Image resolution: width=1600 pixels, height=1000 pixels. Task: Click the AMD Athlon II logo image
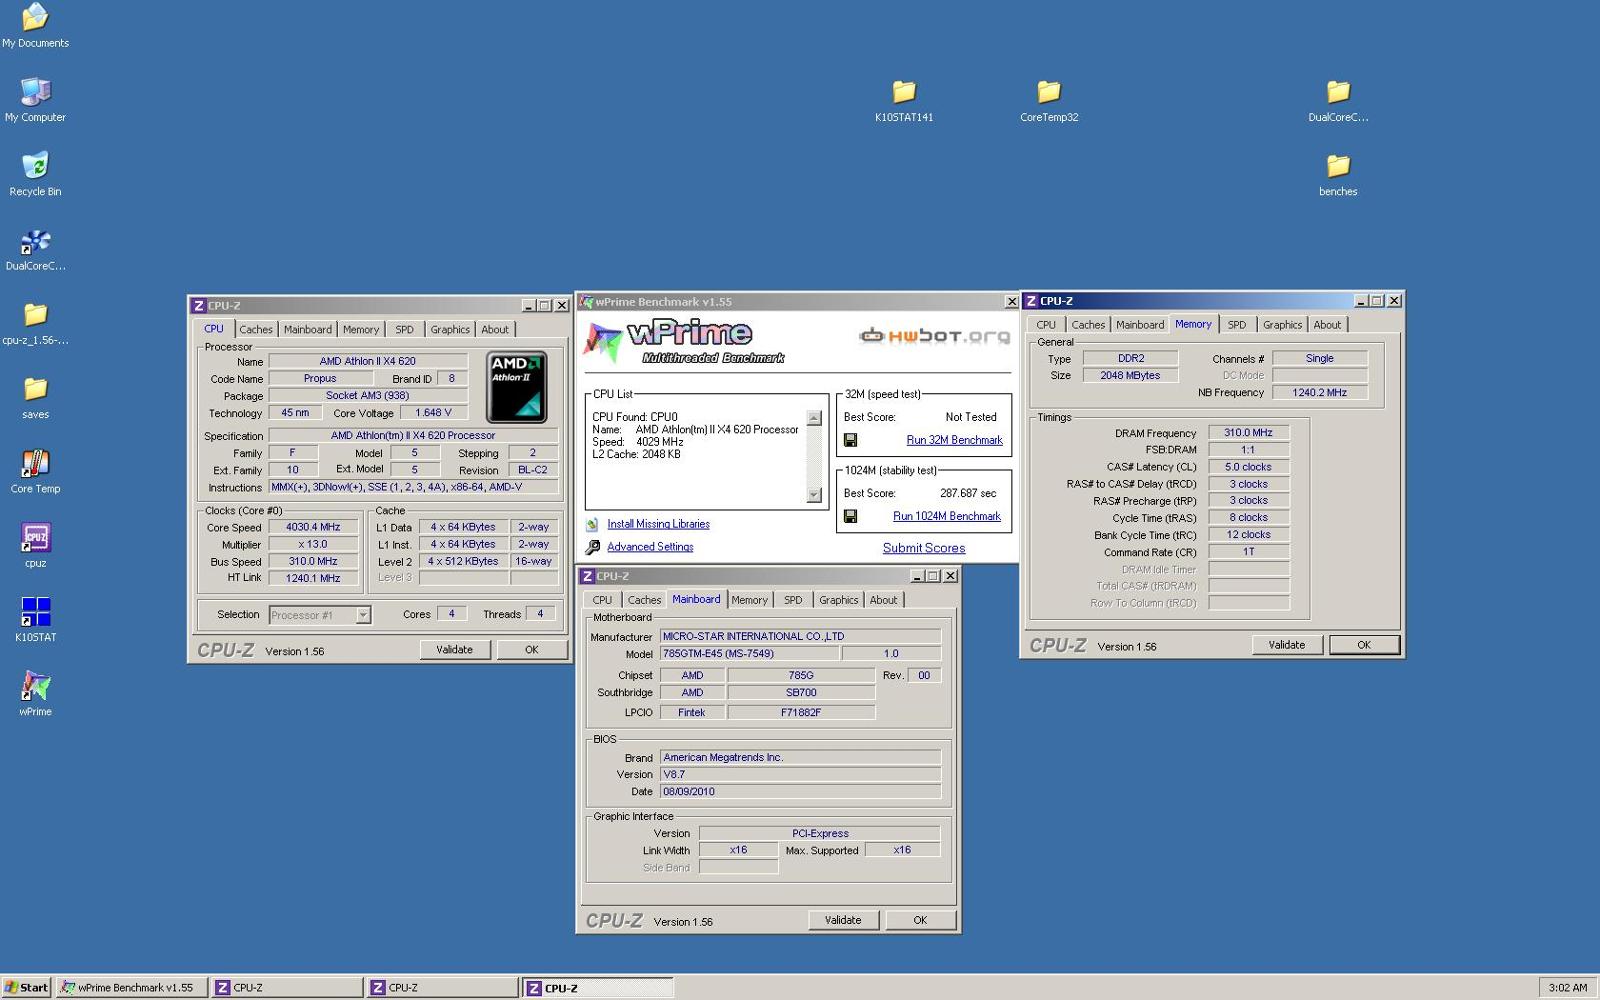[x=516, y=387]
